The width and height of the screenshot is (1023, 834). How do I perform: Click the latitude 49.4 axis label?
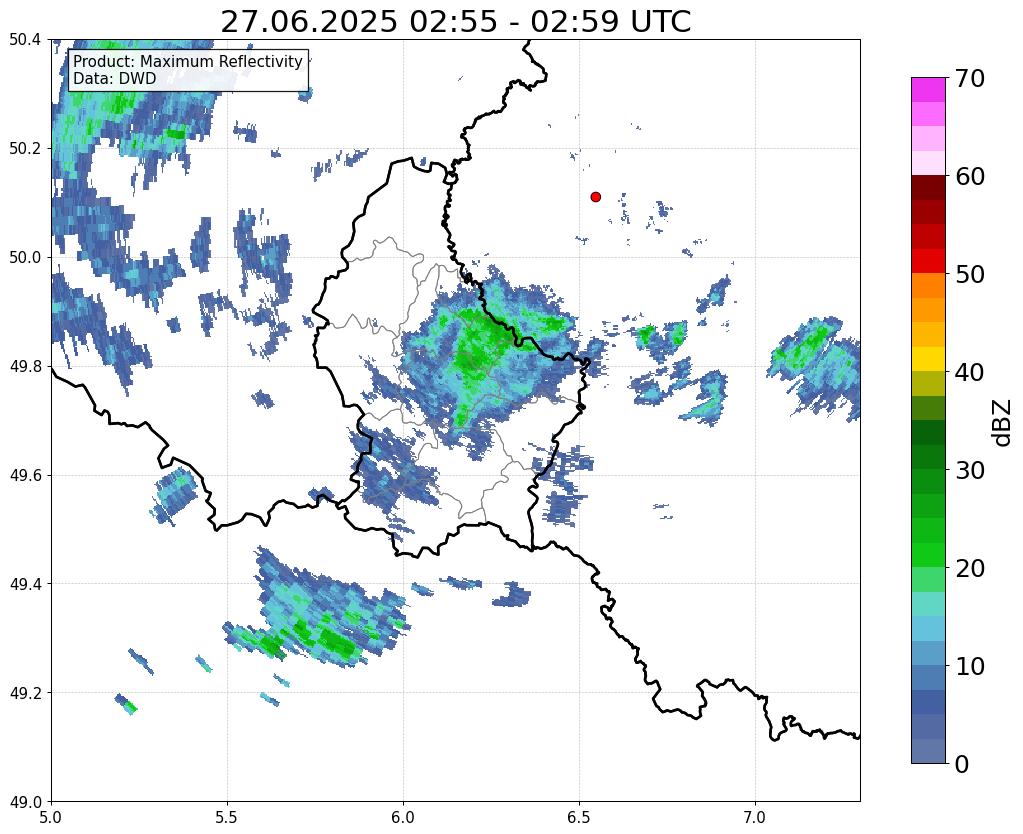25,584
